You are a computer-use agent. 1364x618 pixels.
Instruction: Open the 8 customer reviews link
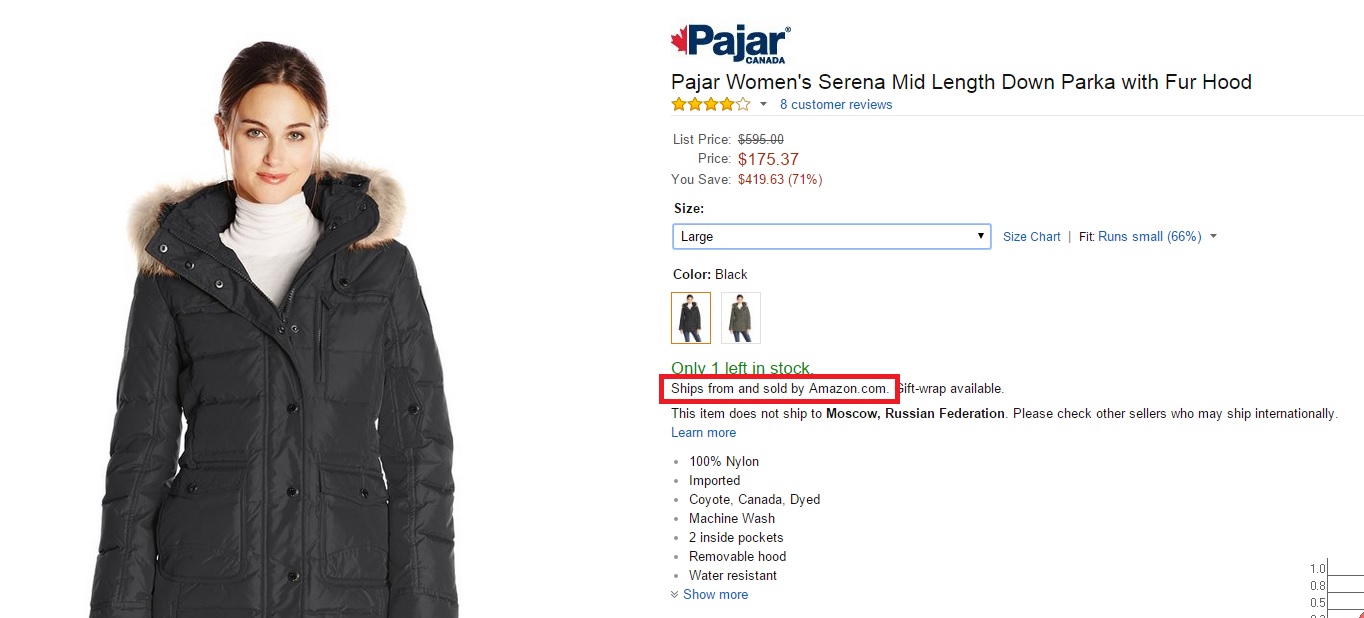click(x=836, y=105)
